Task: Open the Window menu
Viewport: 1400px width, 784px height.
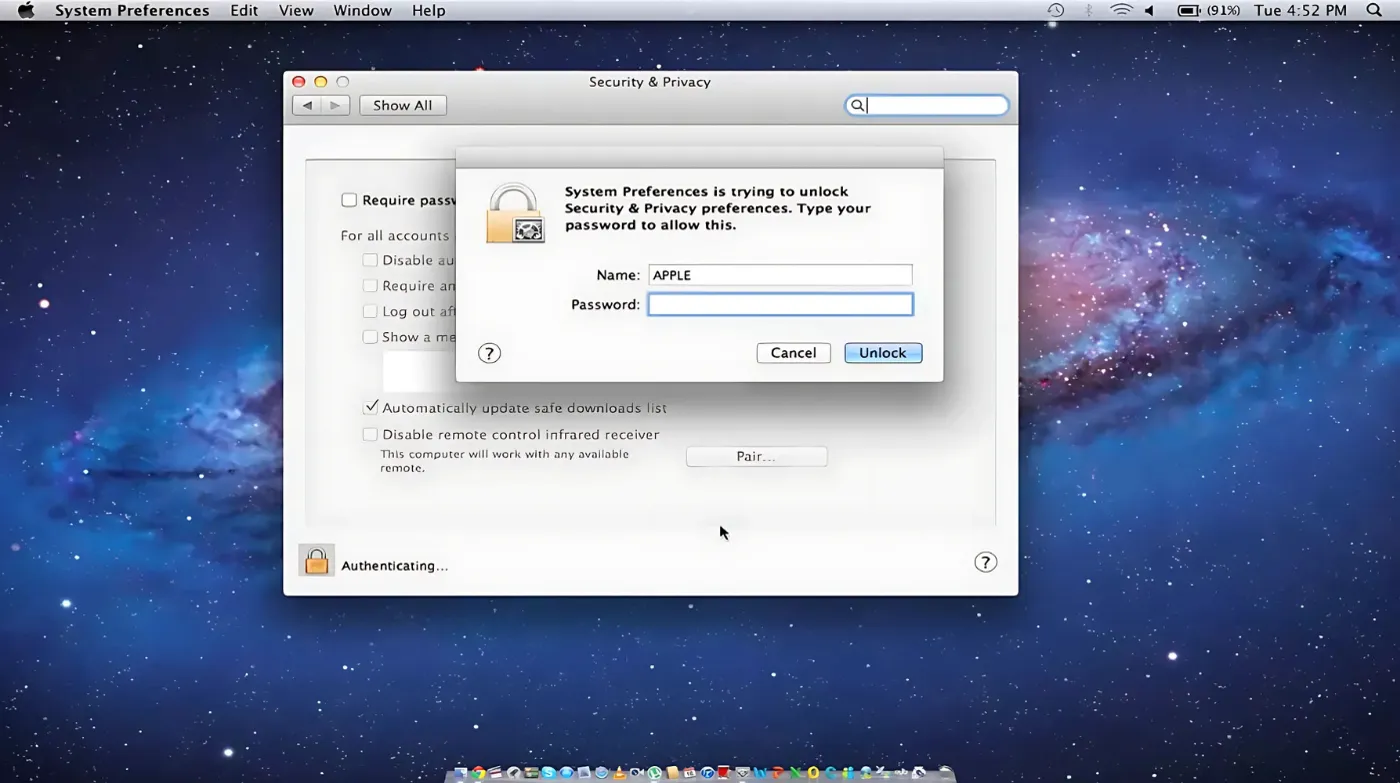Action: (362, 10)
